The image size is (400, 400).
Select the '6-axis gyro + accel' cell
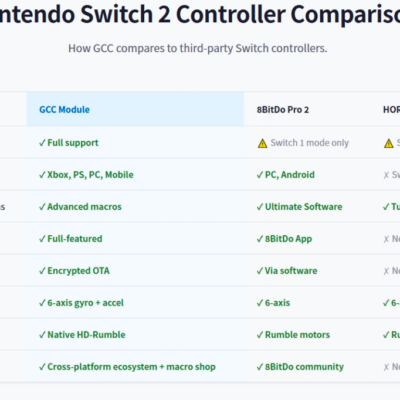point(135,302)
